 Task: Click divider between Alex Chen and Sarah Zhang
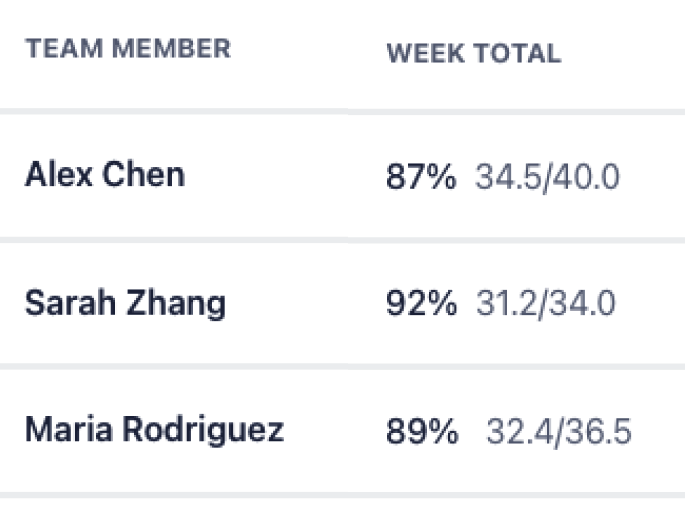pos(342,240)
